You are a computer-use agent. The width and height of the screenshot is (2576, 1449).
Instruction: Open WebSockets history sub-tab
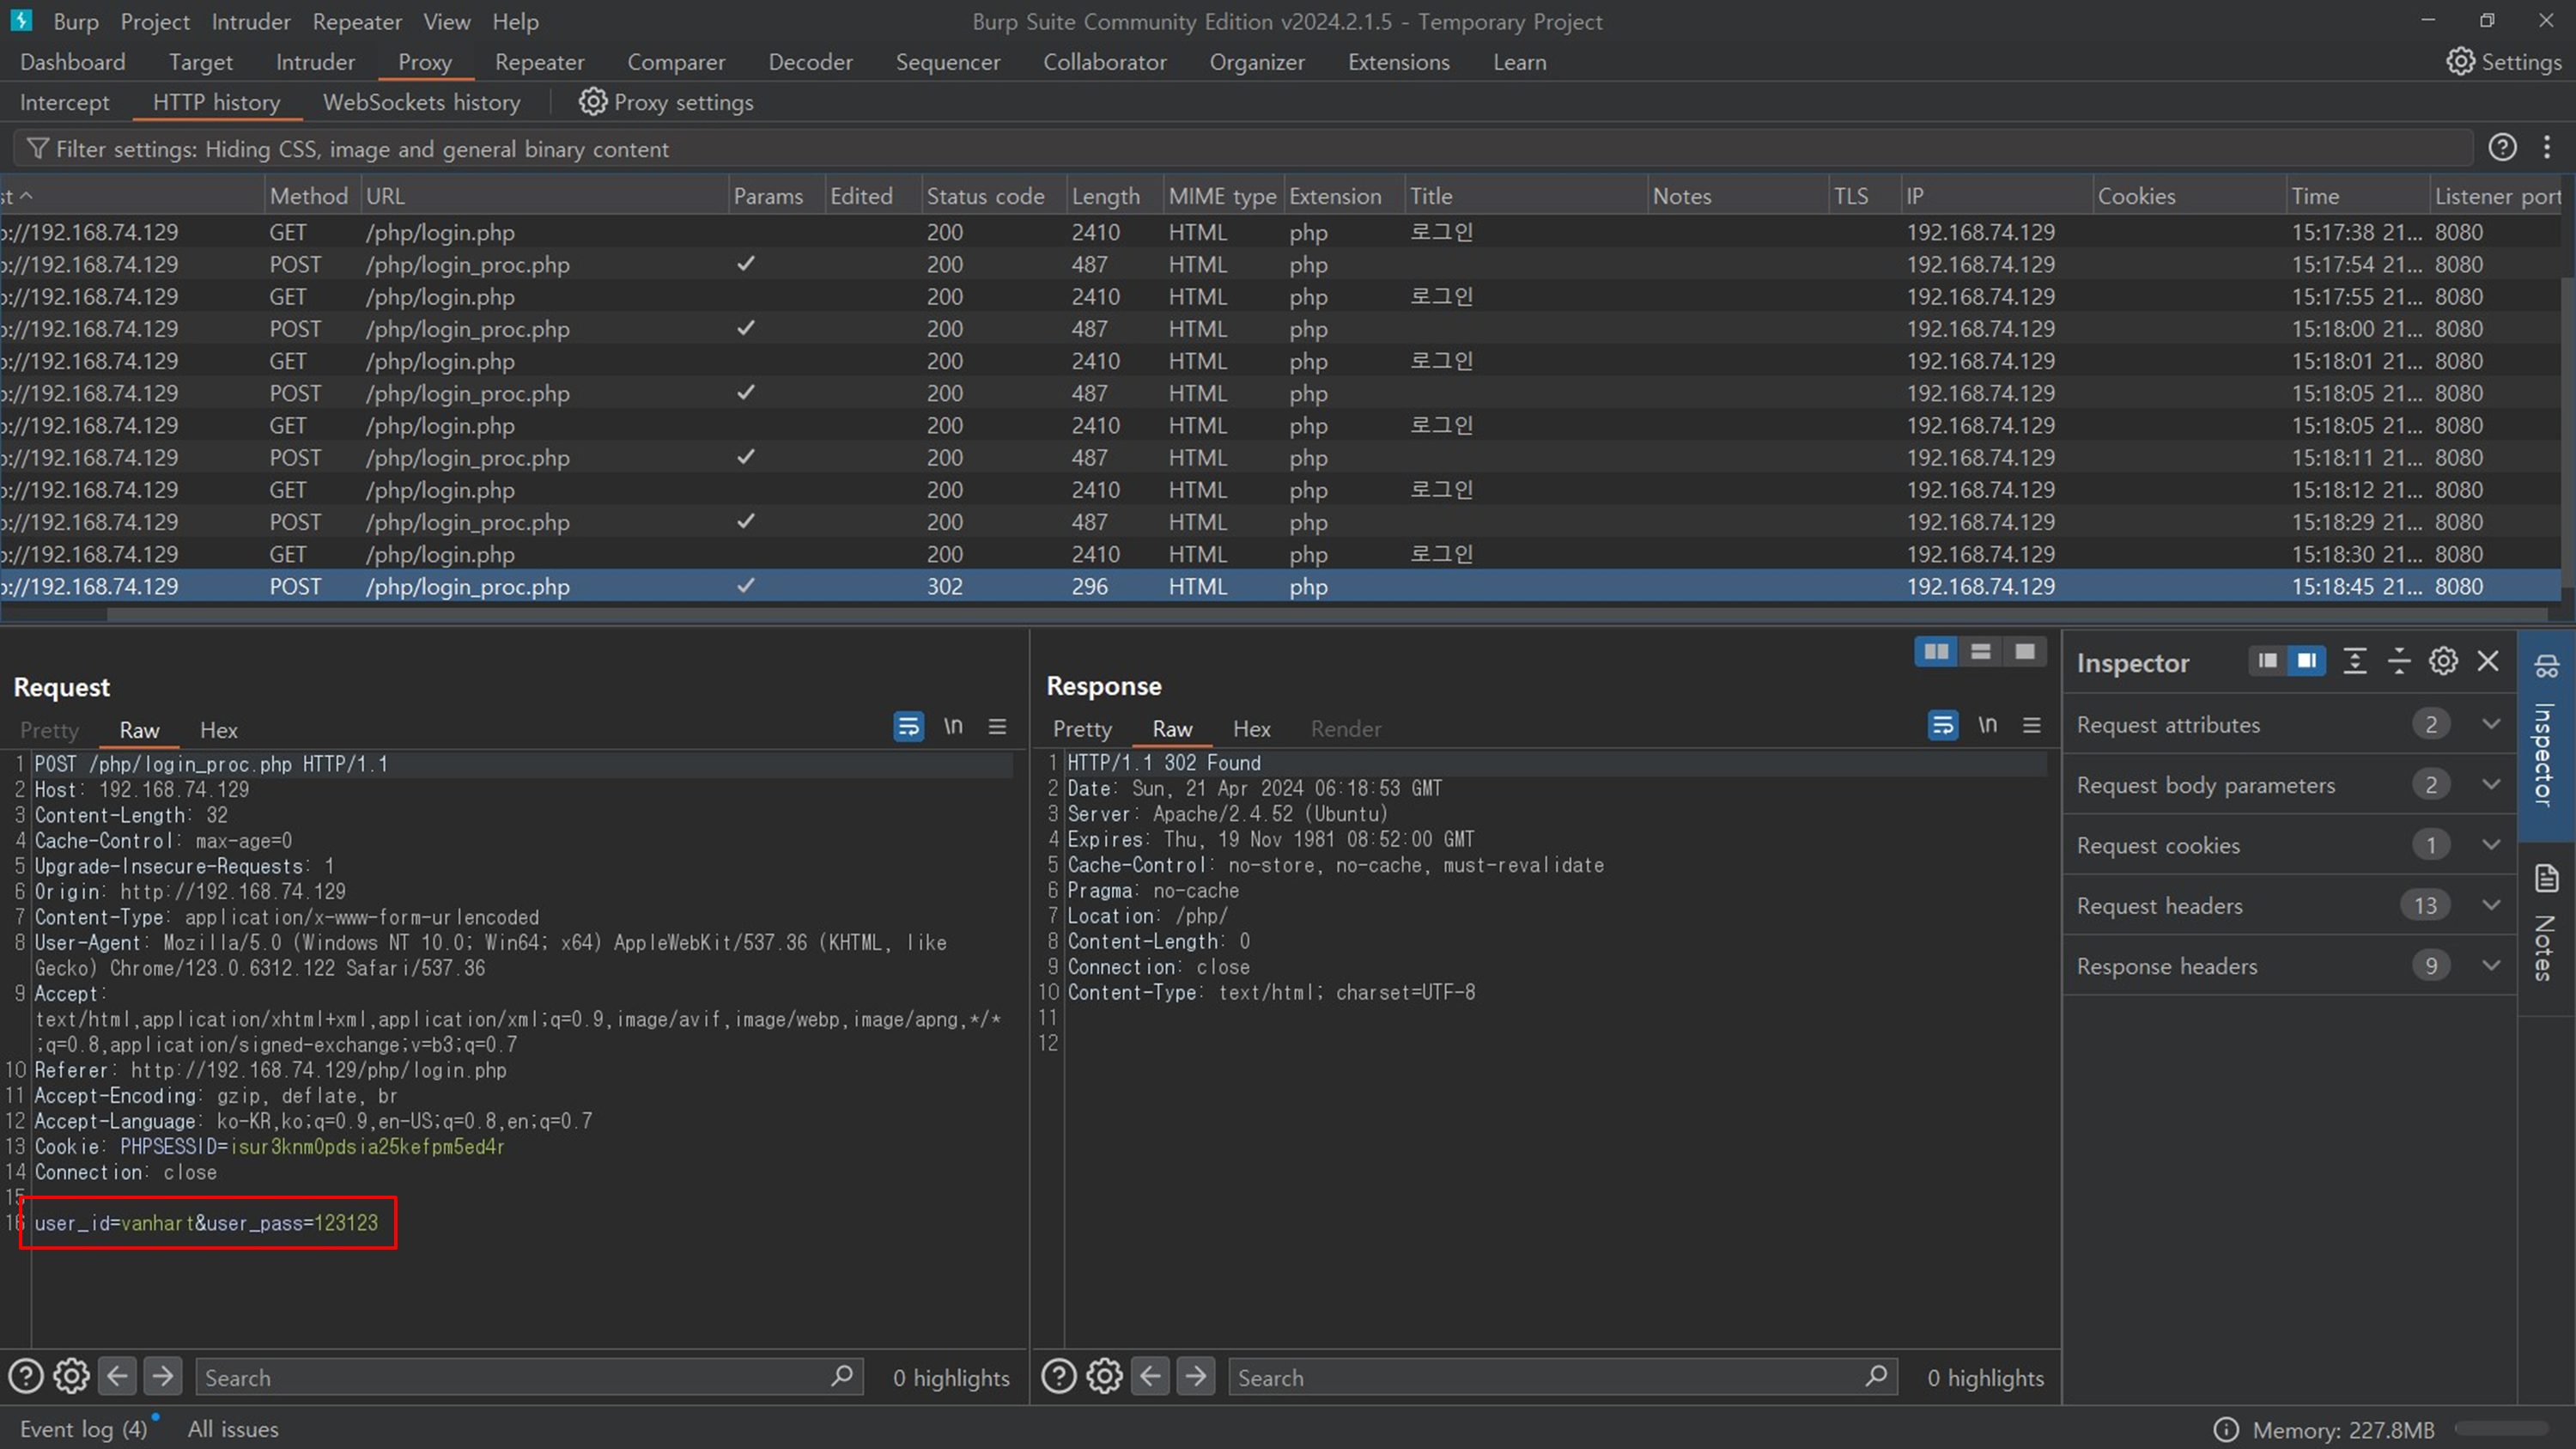point(421,102)
